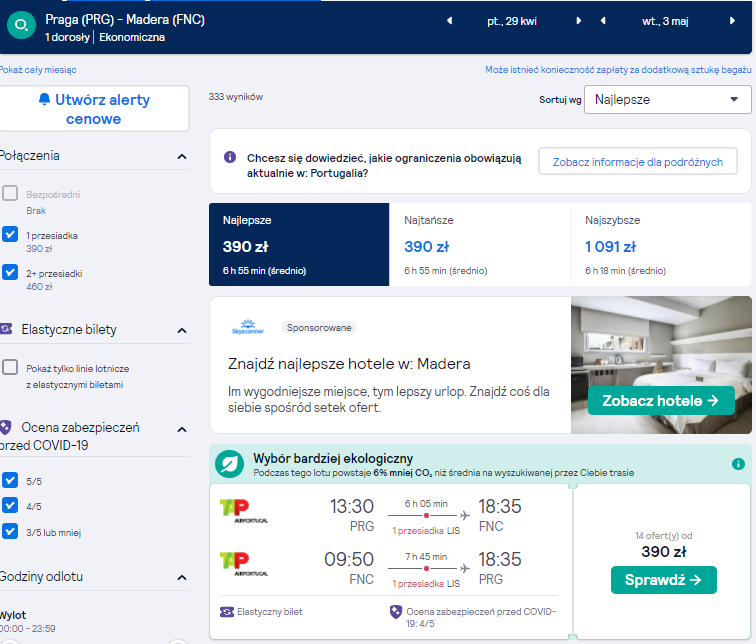The image size is (756, 644).
Task: Click Utwórz alerty cenowe button
Action: click(x=94, y=109)
